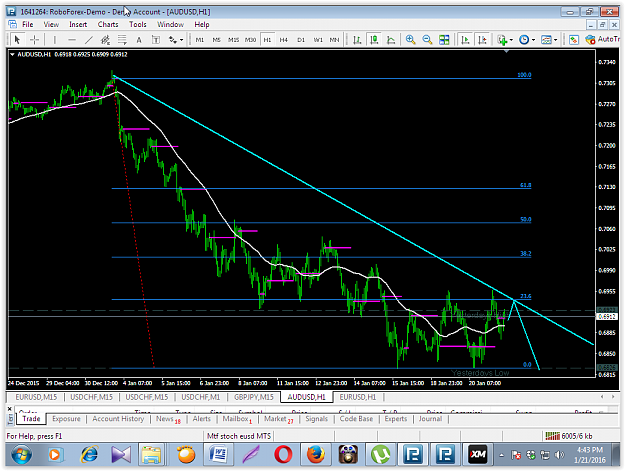Activate the crosshair tool
The height and width of the screenshot is (471, 625).
pos(34,39)
